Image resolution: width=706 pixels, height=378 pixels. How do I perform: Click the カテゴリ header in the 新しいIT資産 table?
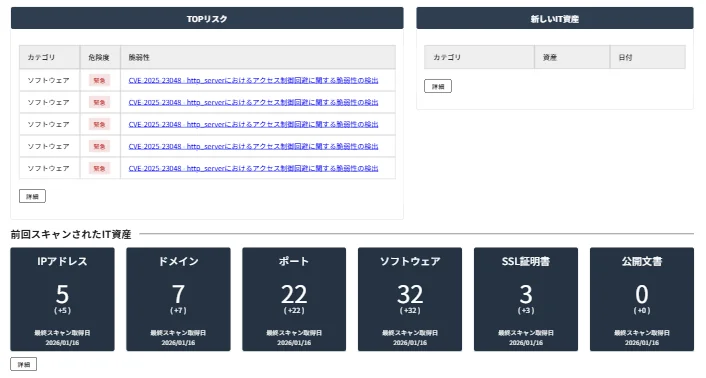click(479, 57)
